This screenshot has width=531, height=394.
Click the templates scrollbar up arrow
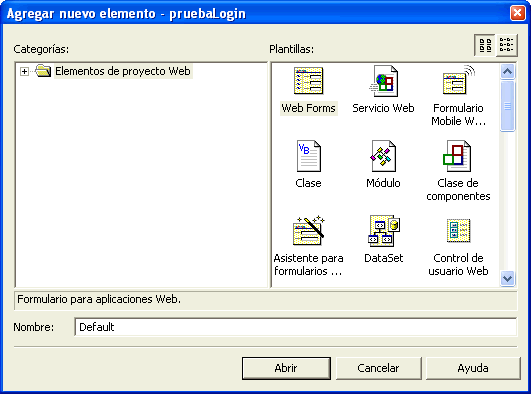pyautogui.click(x=507, y=71)
